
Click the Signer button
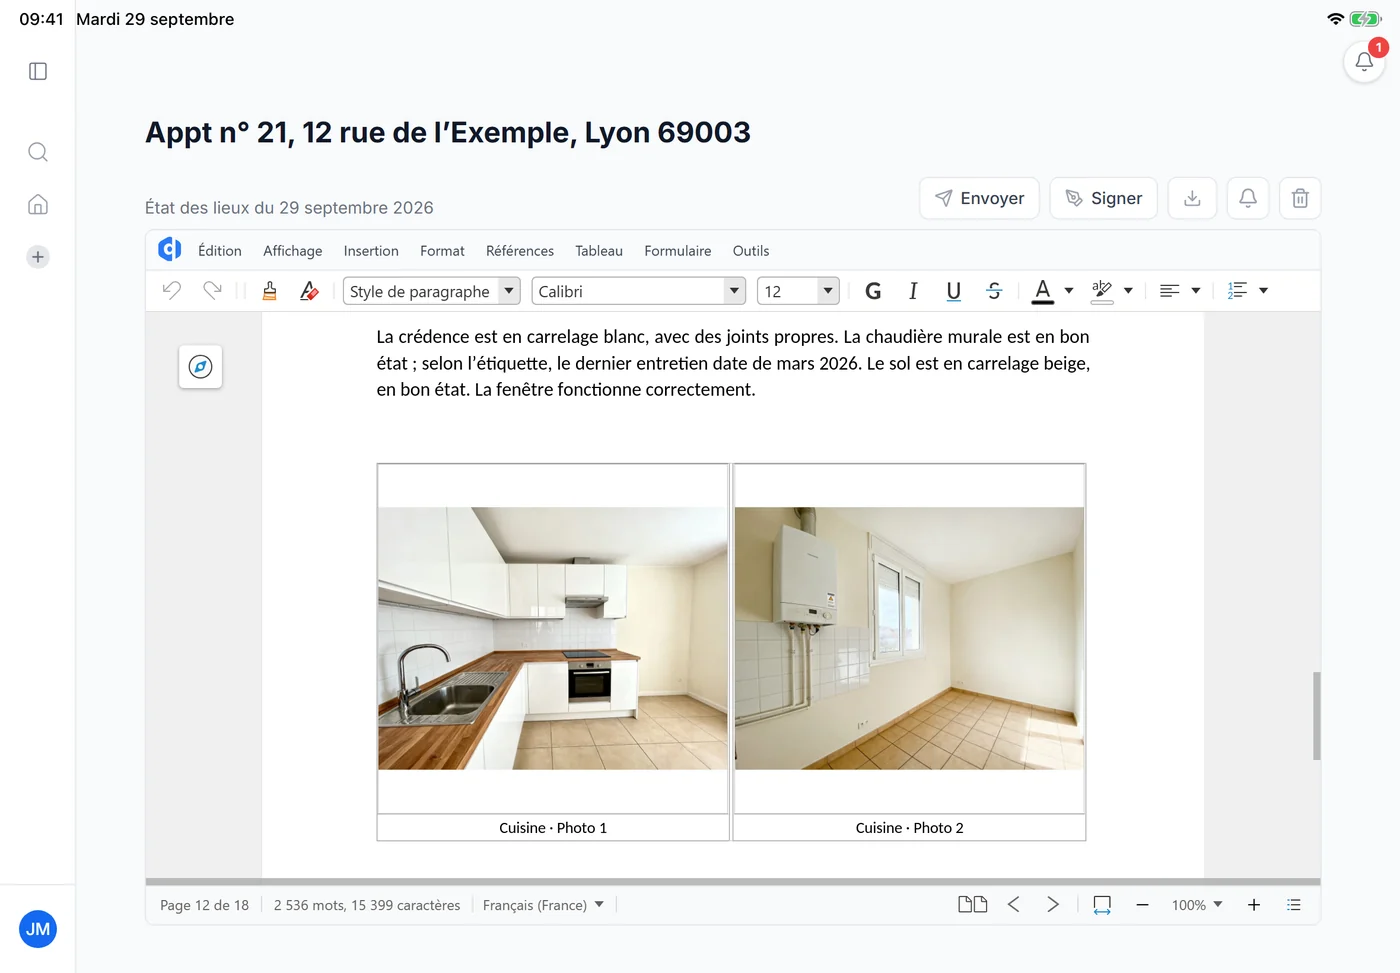pyautogui.click(x=1104, y=198)
